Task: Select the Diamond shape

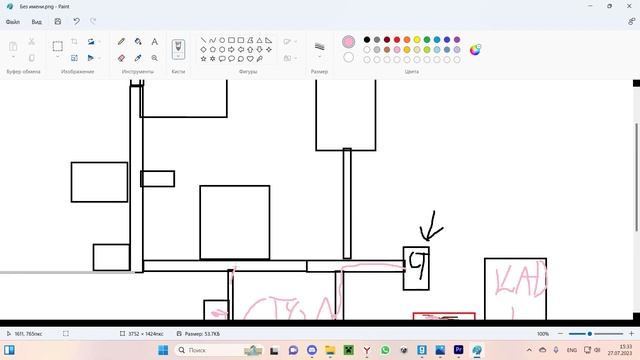Action: click(203, 49)
